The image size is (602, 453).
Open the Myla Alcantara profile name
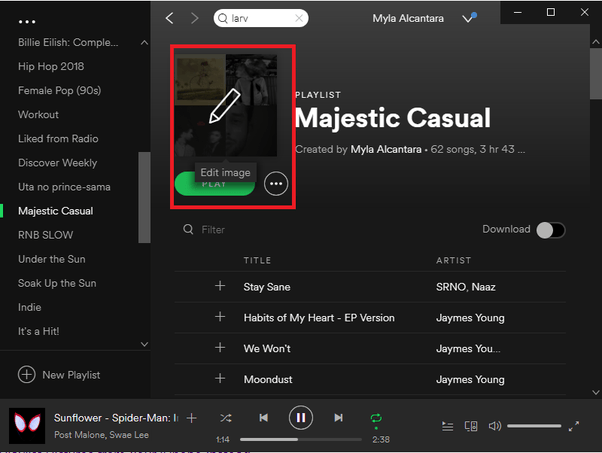408,18
